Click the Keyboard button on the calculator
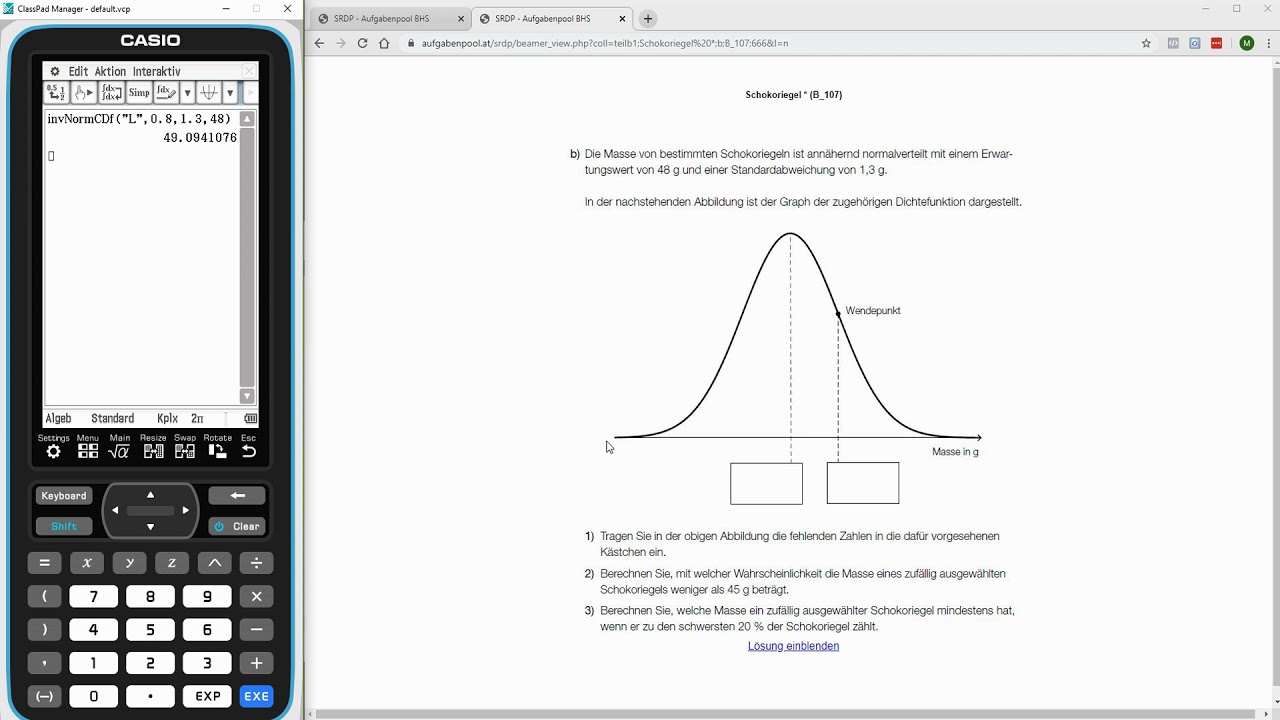1280x720 pixels. tap(64, 496)
